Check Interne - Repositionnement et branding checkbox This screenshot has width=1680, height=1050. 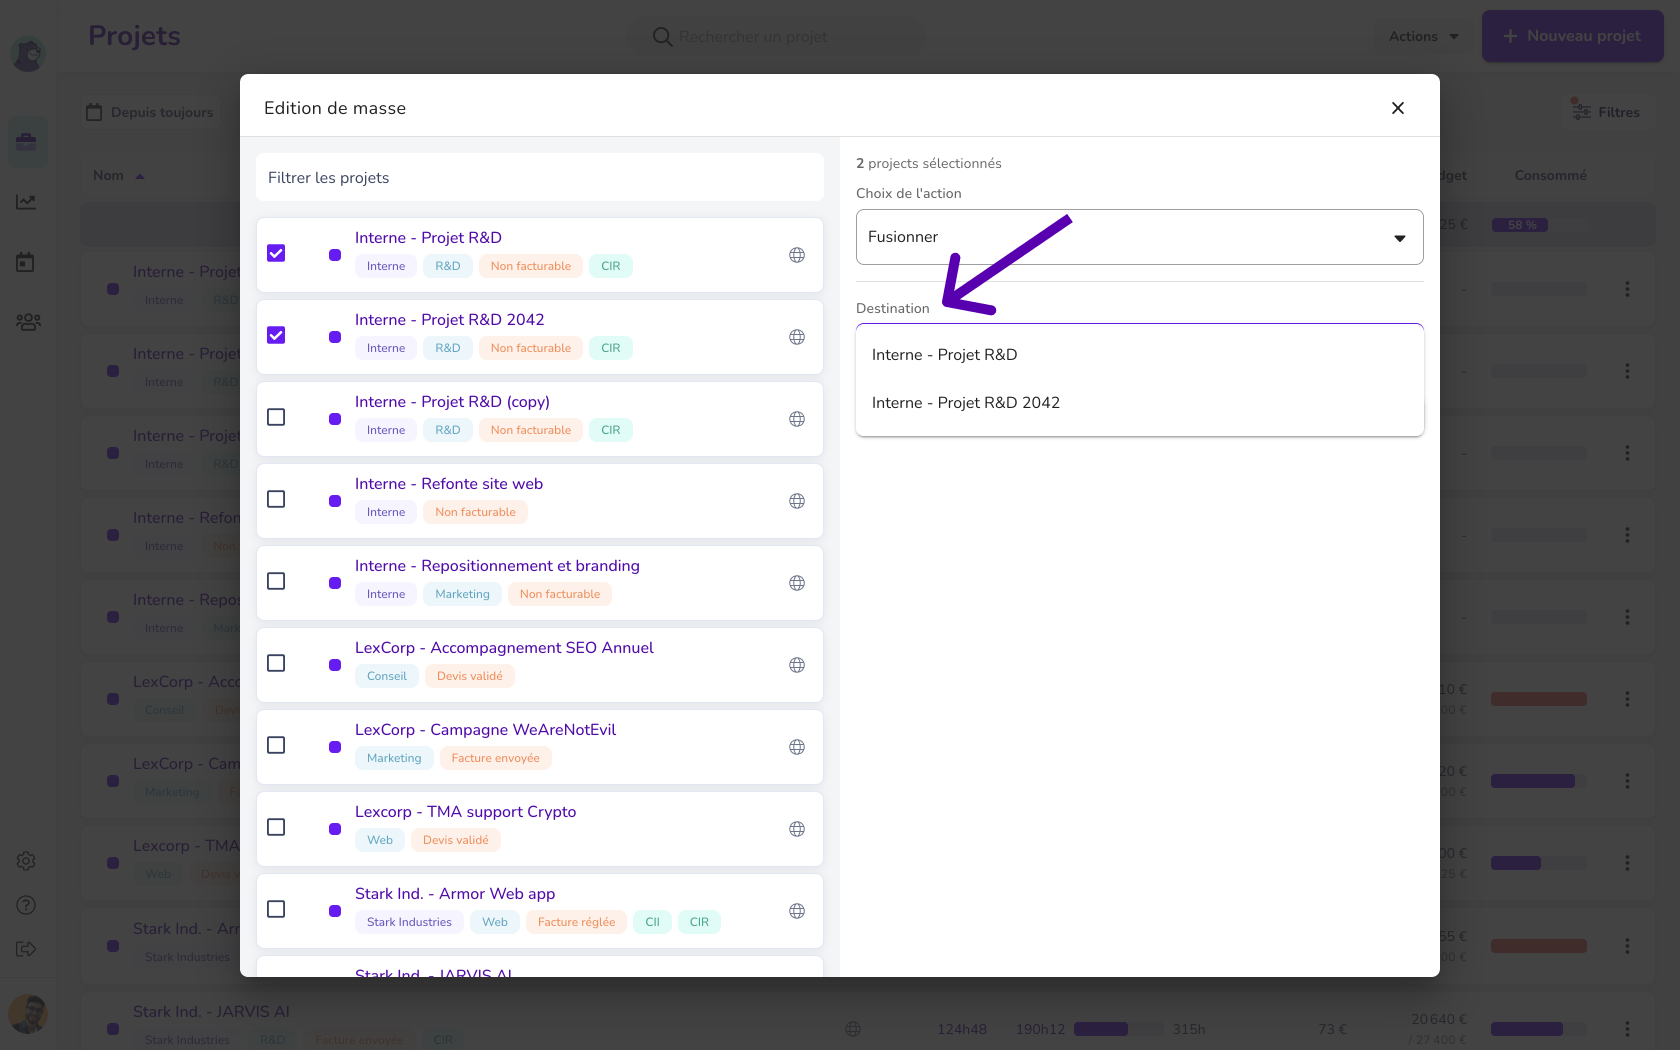(276, 581)
